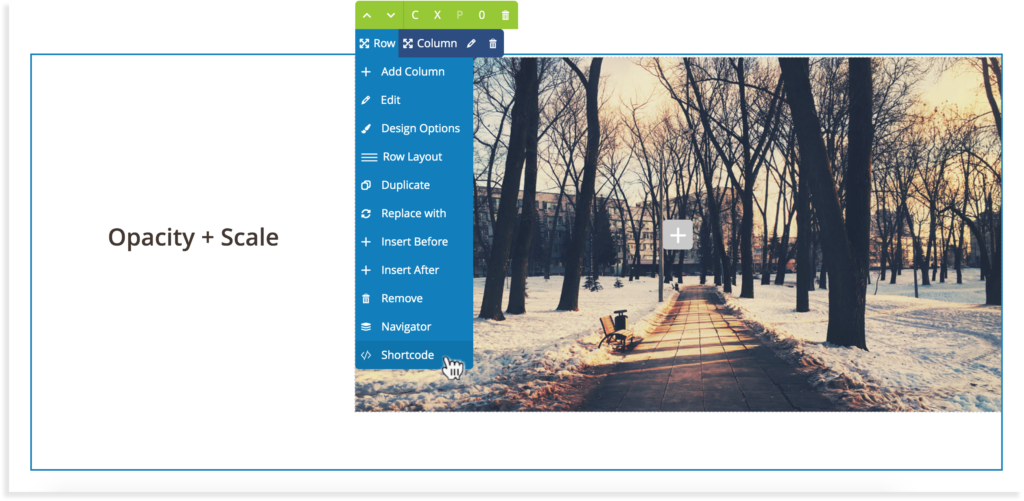The image size is (1024, 501).
Task: Choose Duplicate from the row menu
Action: (x=414, y=185)
